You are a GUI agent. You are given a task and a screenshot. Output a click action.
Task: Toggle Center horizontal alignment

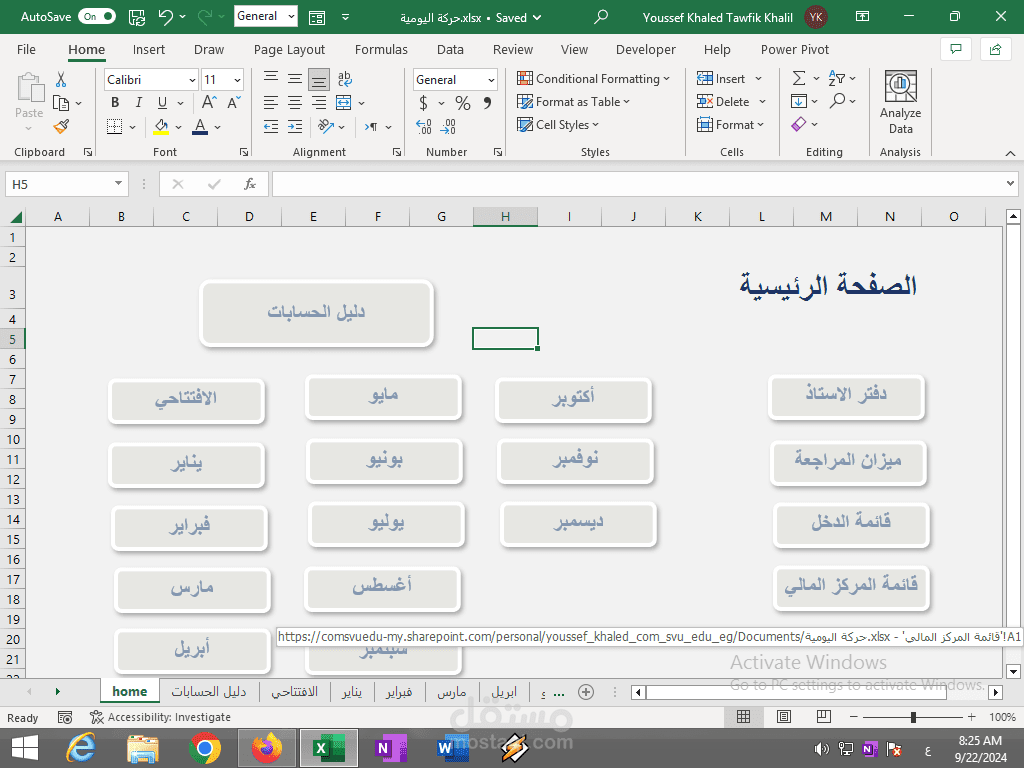[295, 103]
